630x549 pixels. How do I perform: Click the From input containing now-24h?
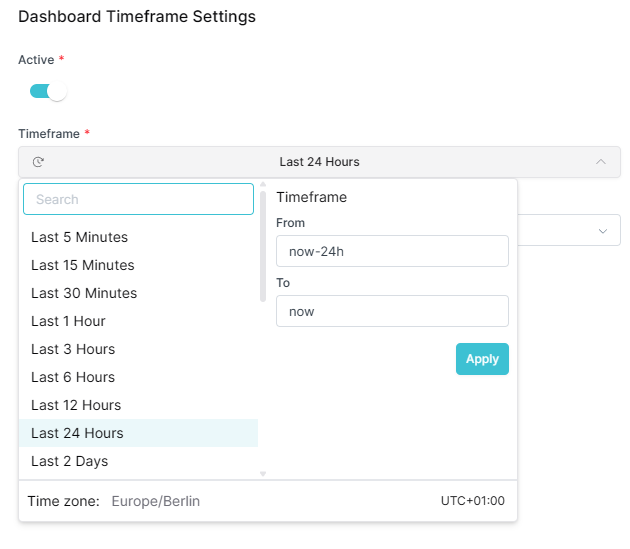click(x=392, y=251)
